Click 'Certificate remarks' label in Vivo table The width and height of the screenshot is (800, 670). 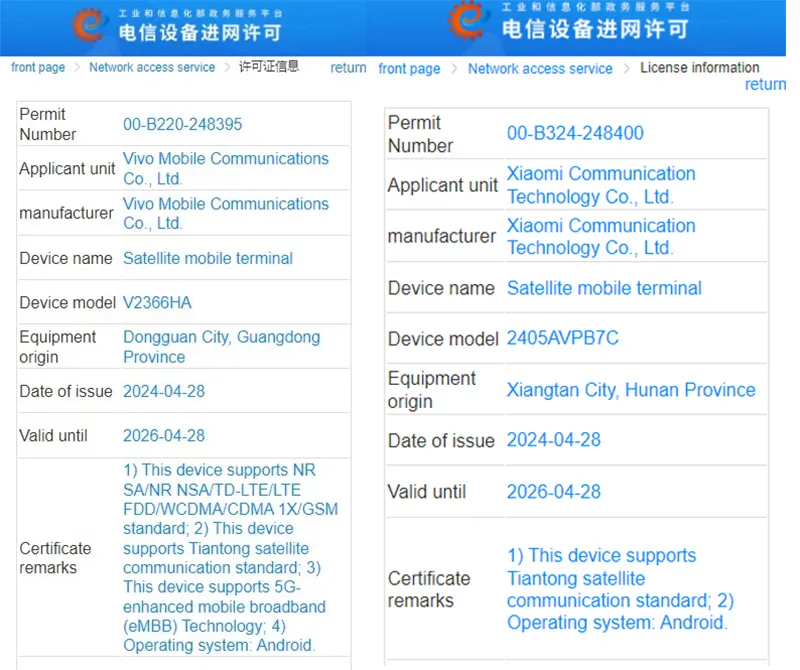click(x=55, y=558)
